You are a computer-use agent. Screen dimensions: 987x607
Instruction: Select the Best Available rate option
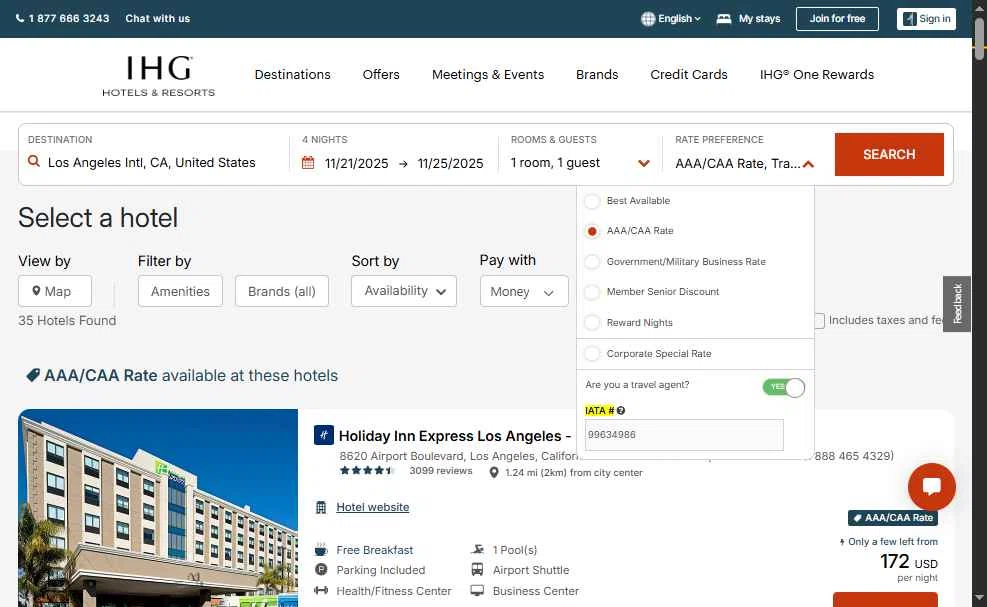(592, 201)
